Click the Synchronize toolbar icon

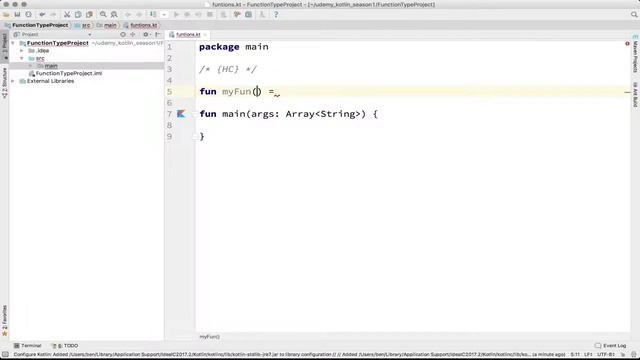(29, 15)
